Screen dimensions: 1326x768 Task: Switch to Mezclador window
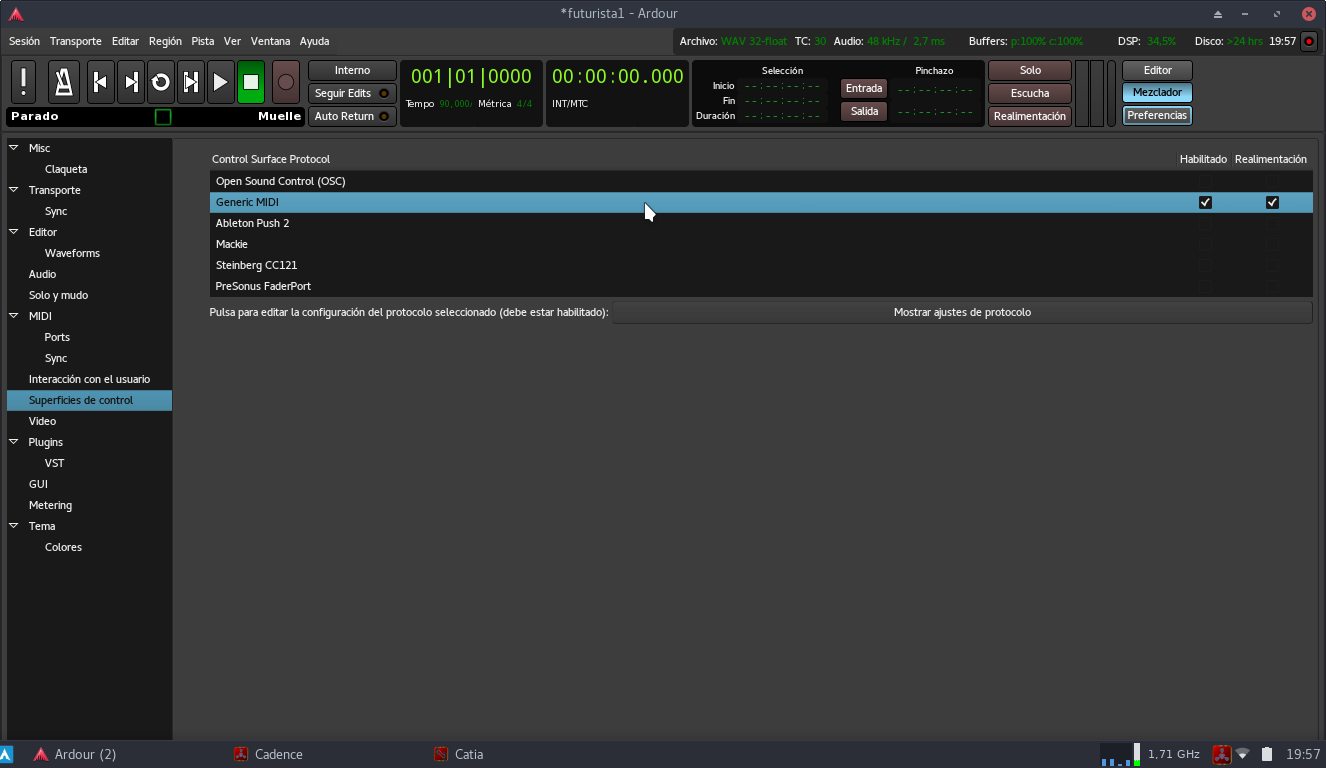(x=1157, y=93)
